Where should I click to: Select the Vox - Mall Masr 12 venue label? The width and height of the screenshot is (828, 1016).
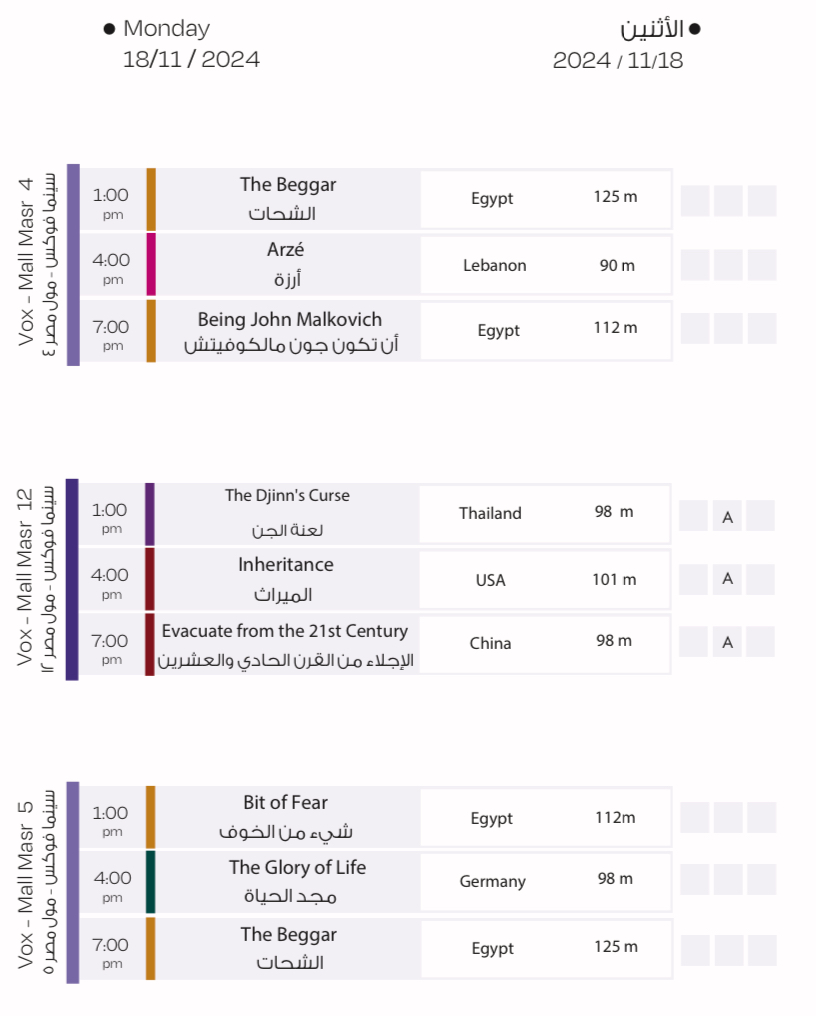(38, 579)
